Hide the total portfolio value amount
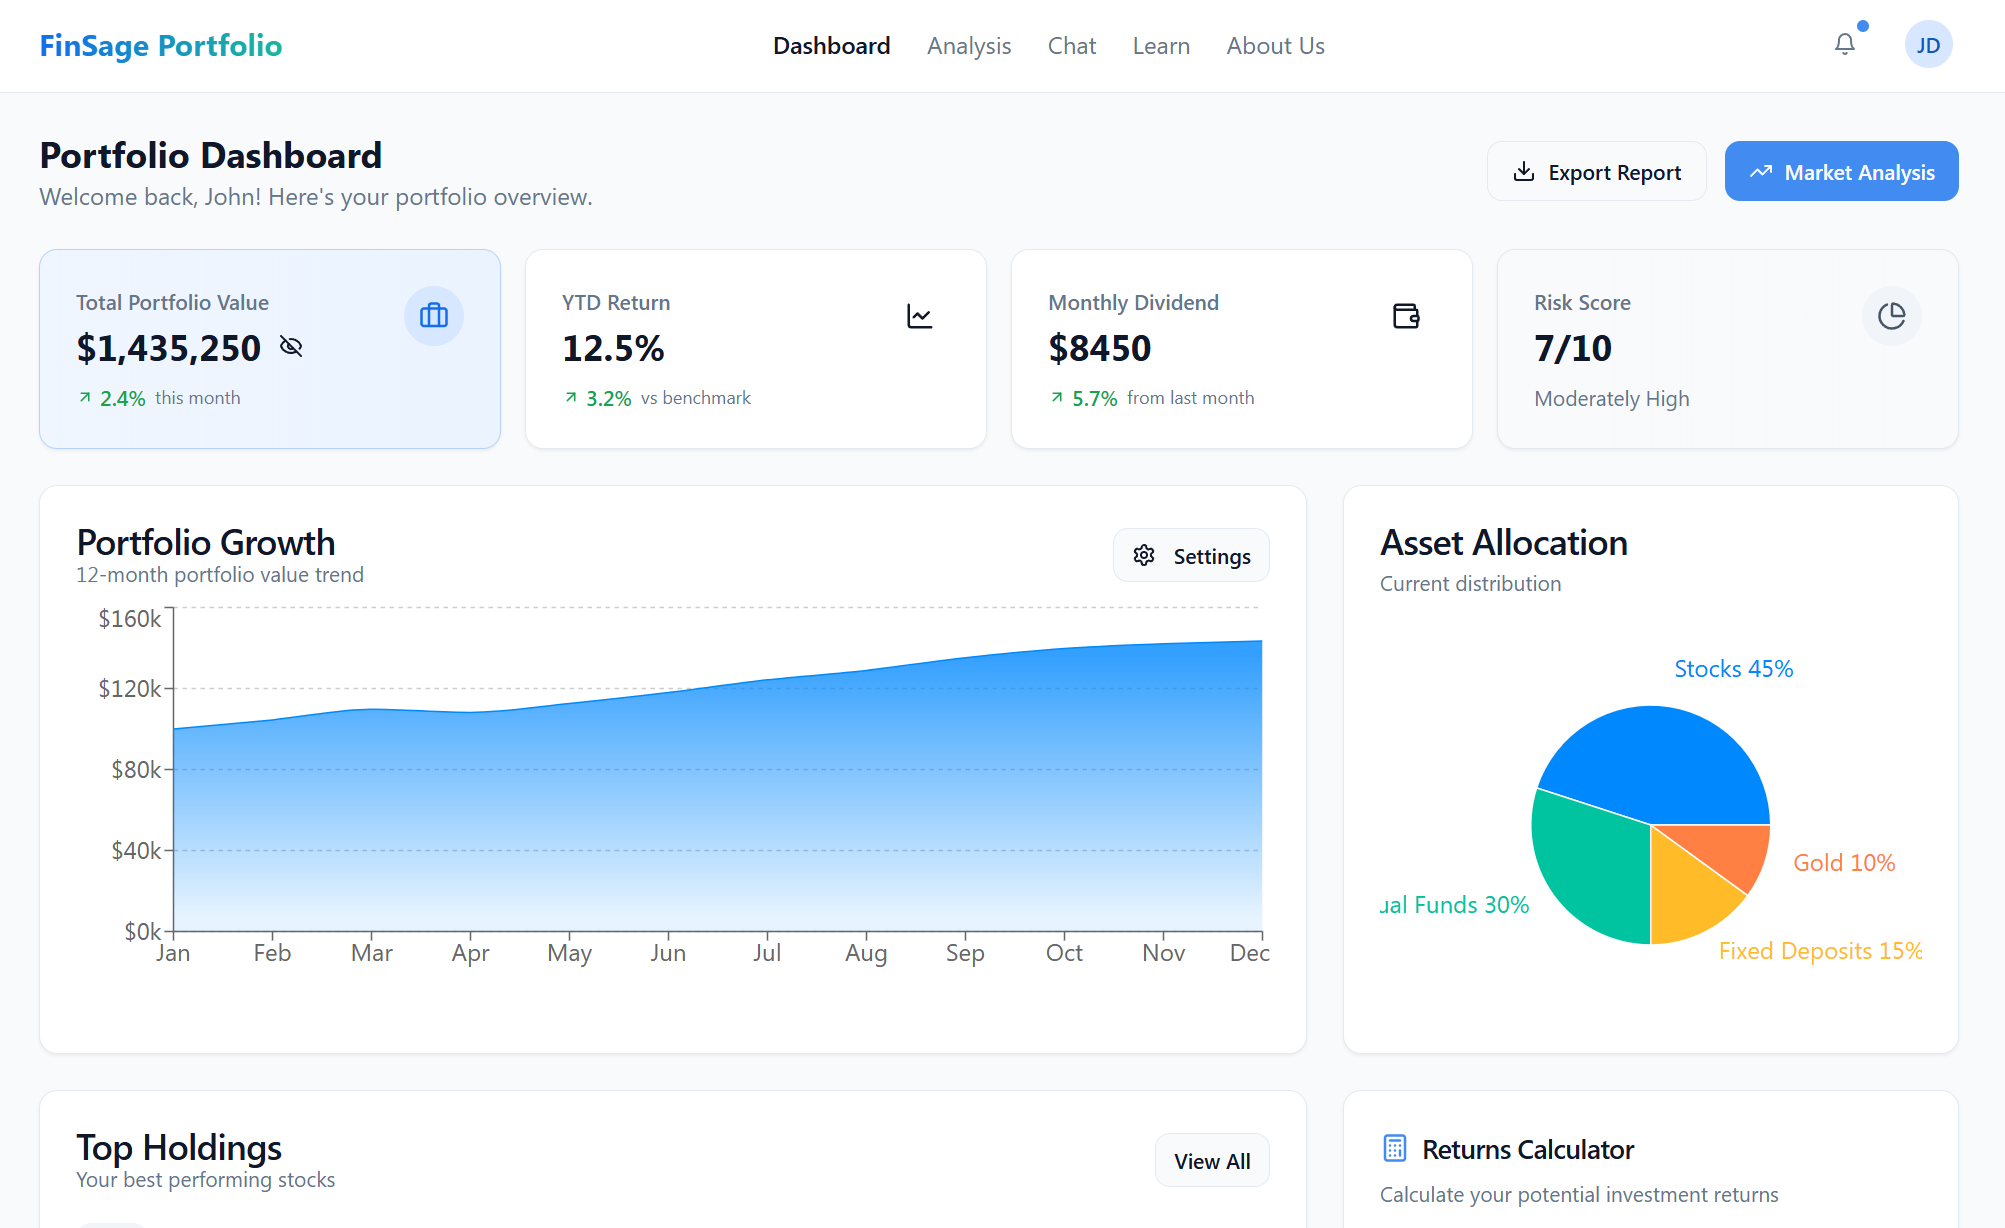Viewport: 2005px width, 1228px height. tap(291, 347)
